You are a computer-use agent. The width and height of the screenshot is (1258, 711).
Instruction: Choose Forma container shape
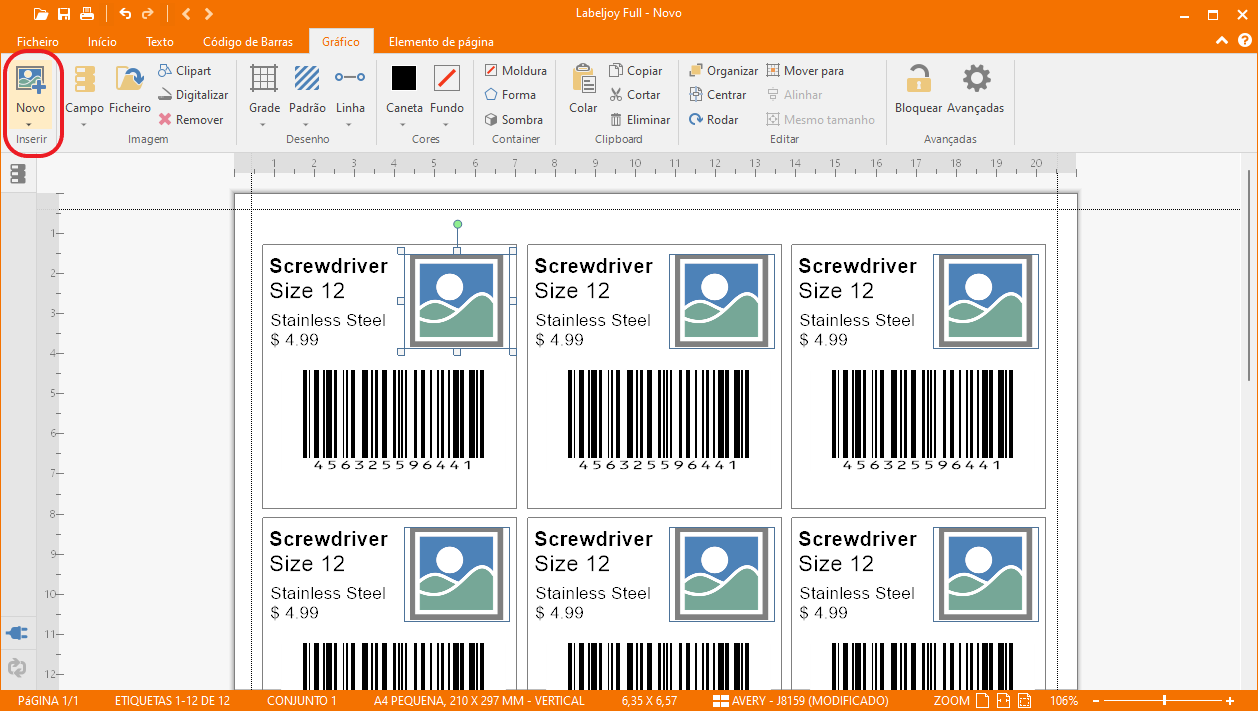click(x=510, y=95)
